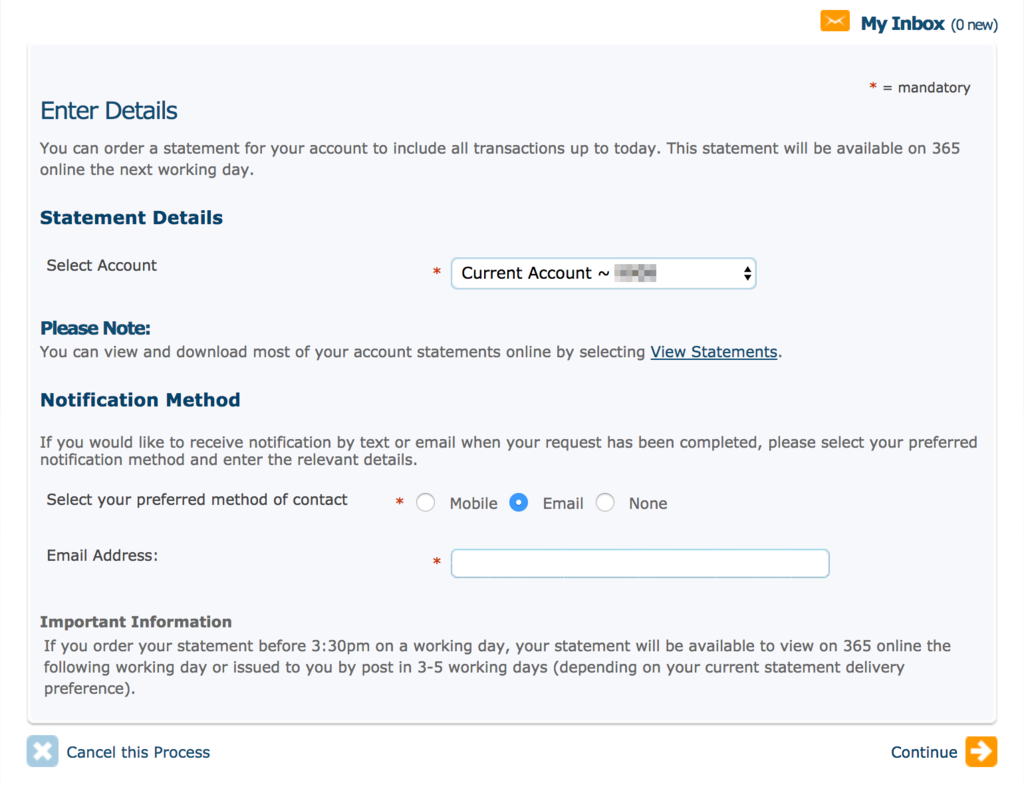Click the (0 new) inbox counter

click(974, 25)
